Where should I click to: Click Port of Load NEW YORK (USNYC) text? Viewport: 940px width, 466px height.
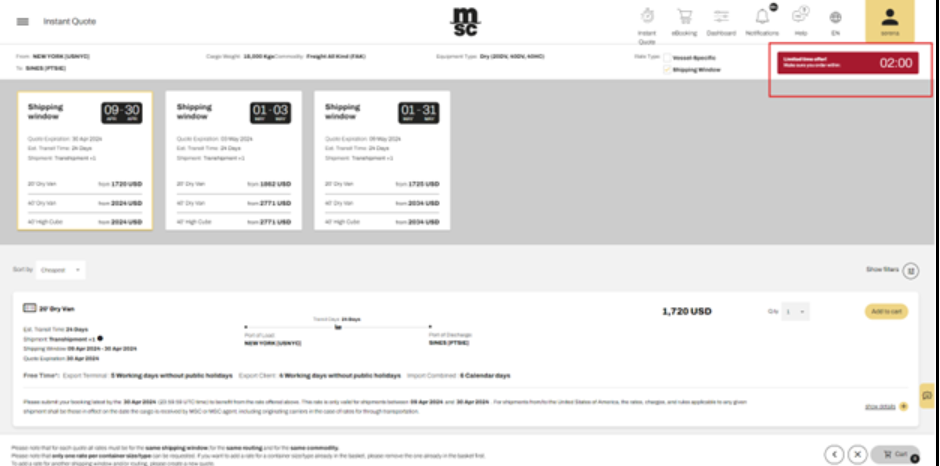coord(273,343)
